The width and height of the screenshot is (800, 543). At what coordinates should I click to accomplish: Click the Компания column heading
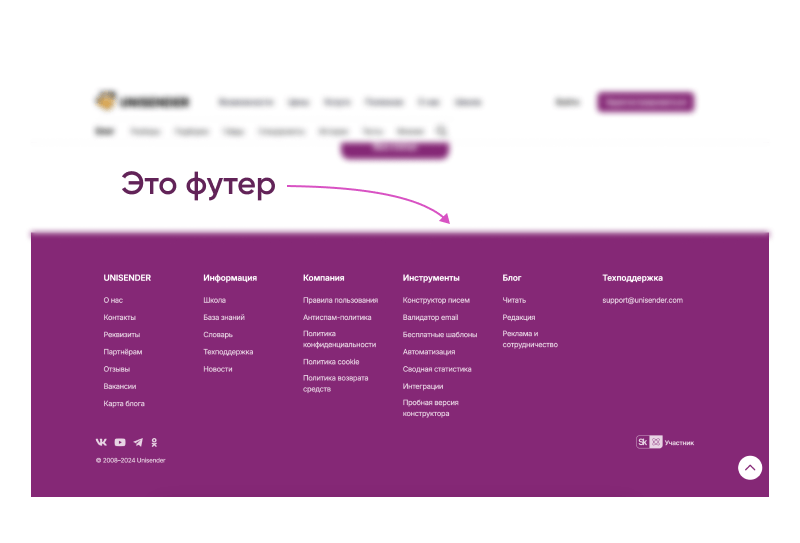tap(323, 278)
